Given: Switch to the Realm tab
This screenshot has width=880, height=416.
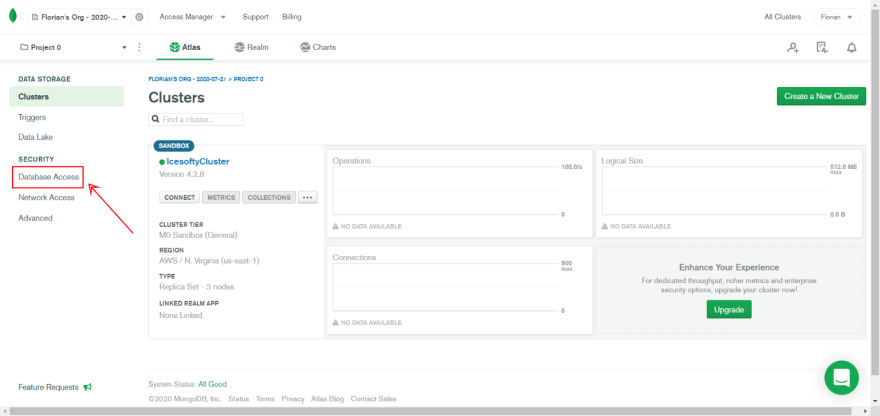Looking at the screenshot, I should [x=251, y=48].
